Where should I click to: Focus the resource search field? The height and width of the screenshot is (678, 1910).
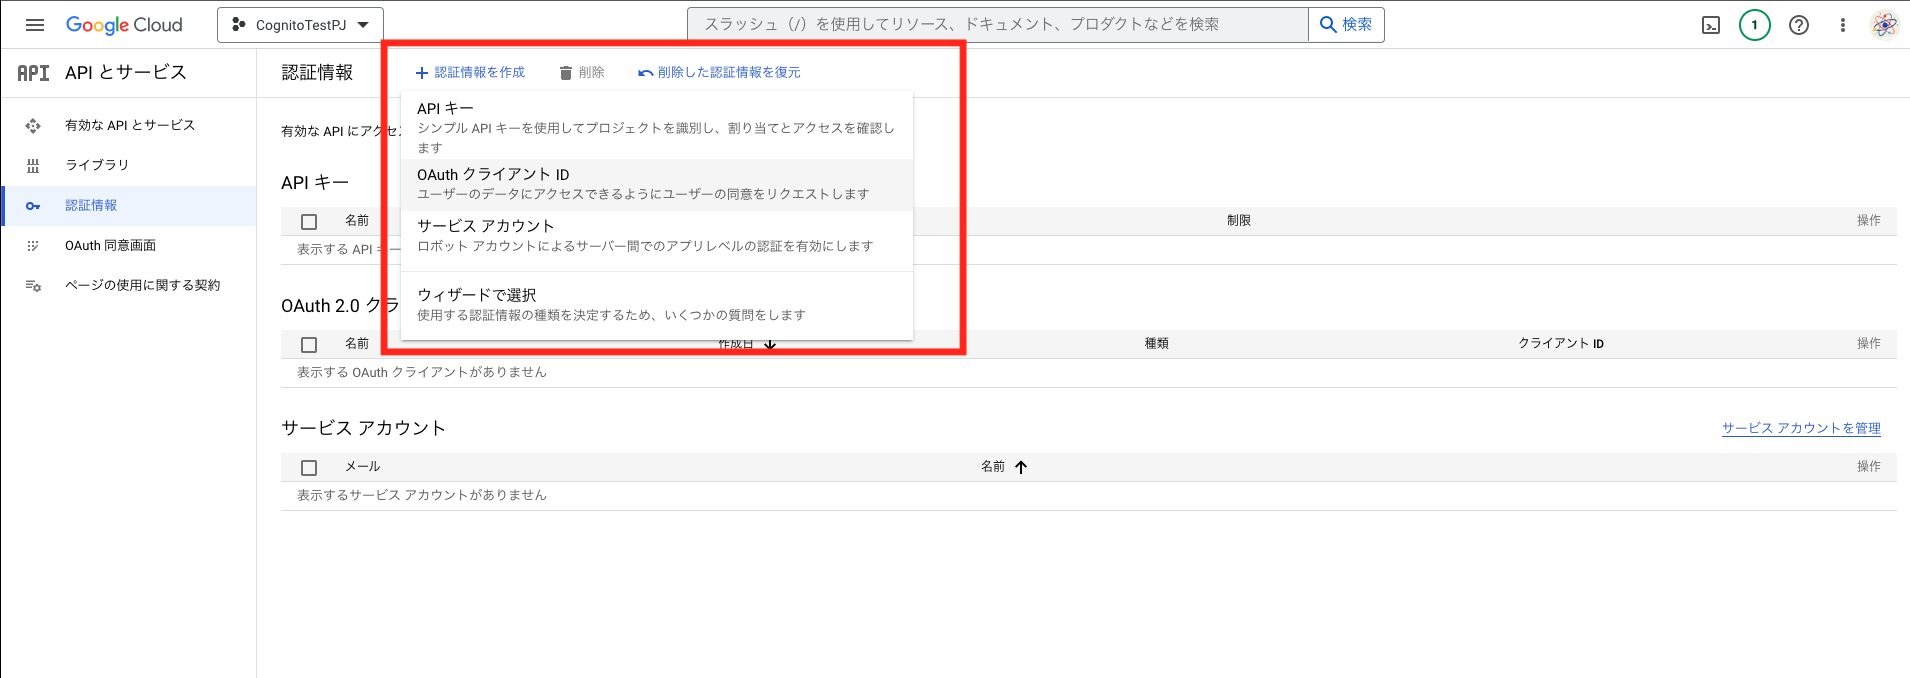click(x=998, y=25)
